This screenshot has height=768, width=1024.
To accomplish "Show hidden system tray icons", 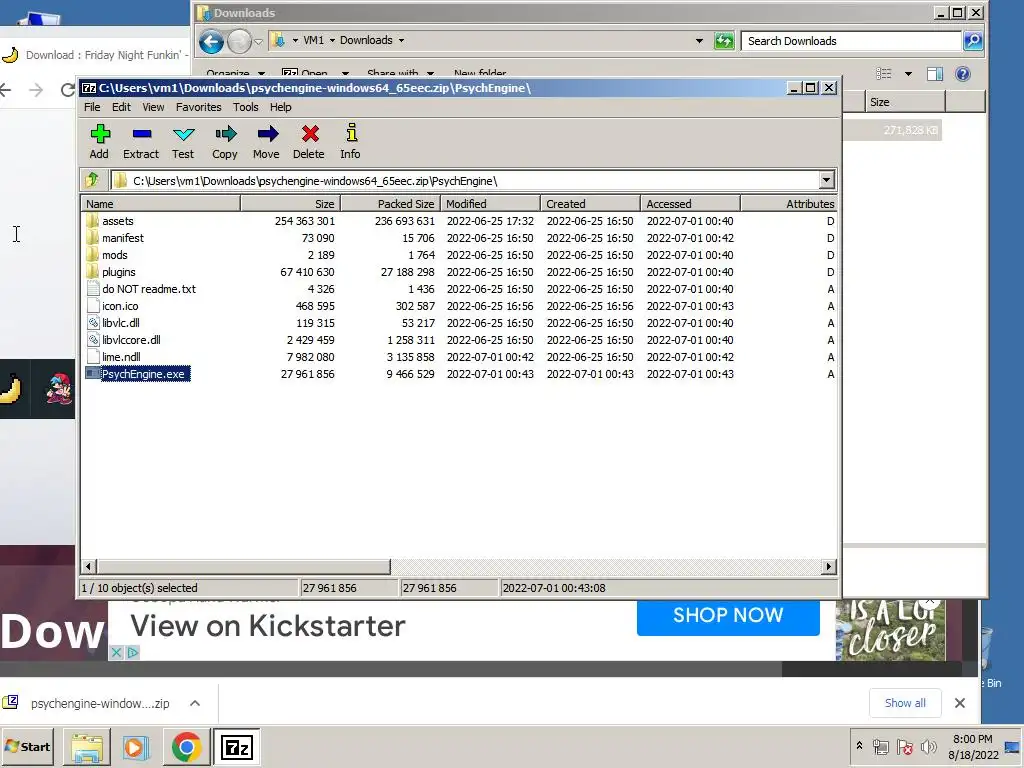I will (x=859, y=746).
